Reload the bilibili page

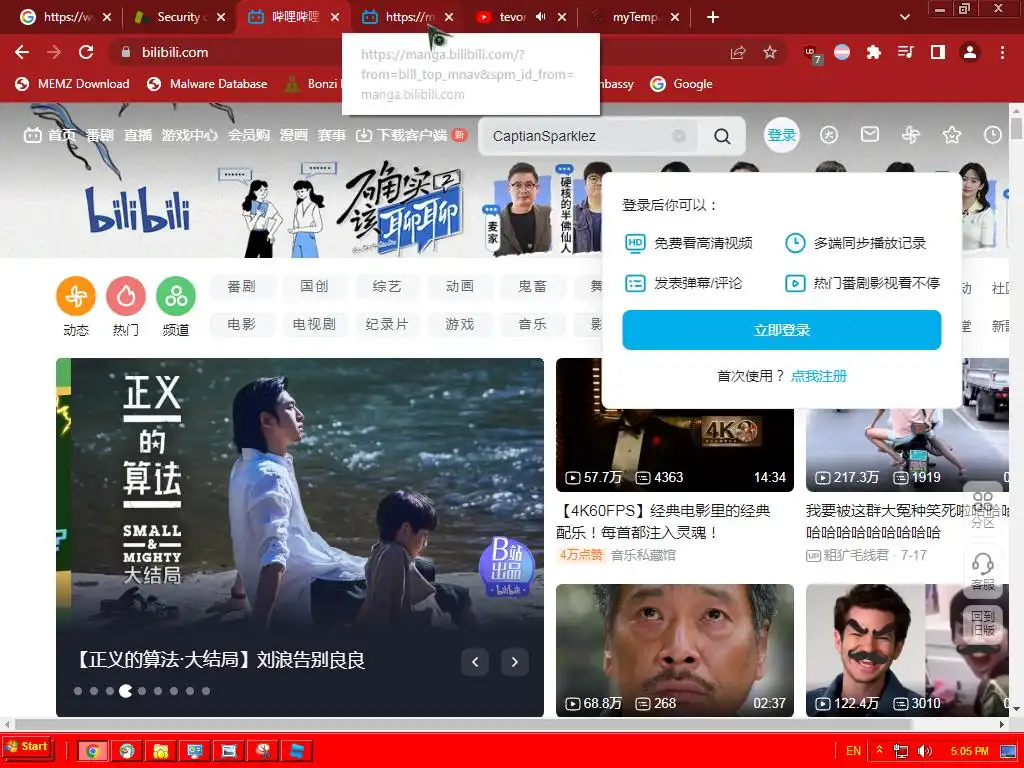(x=86, y=52)
